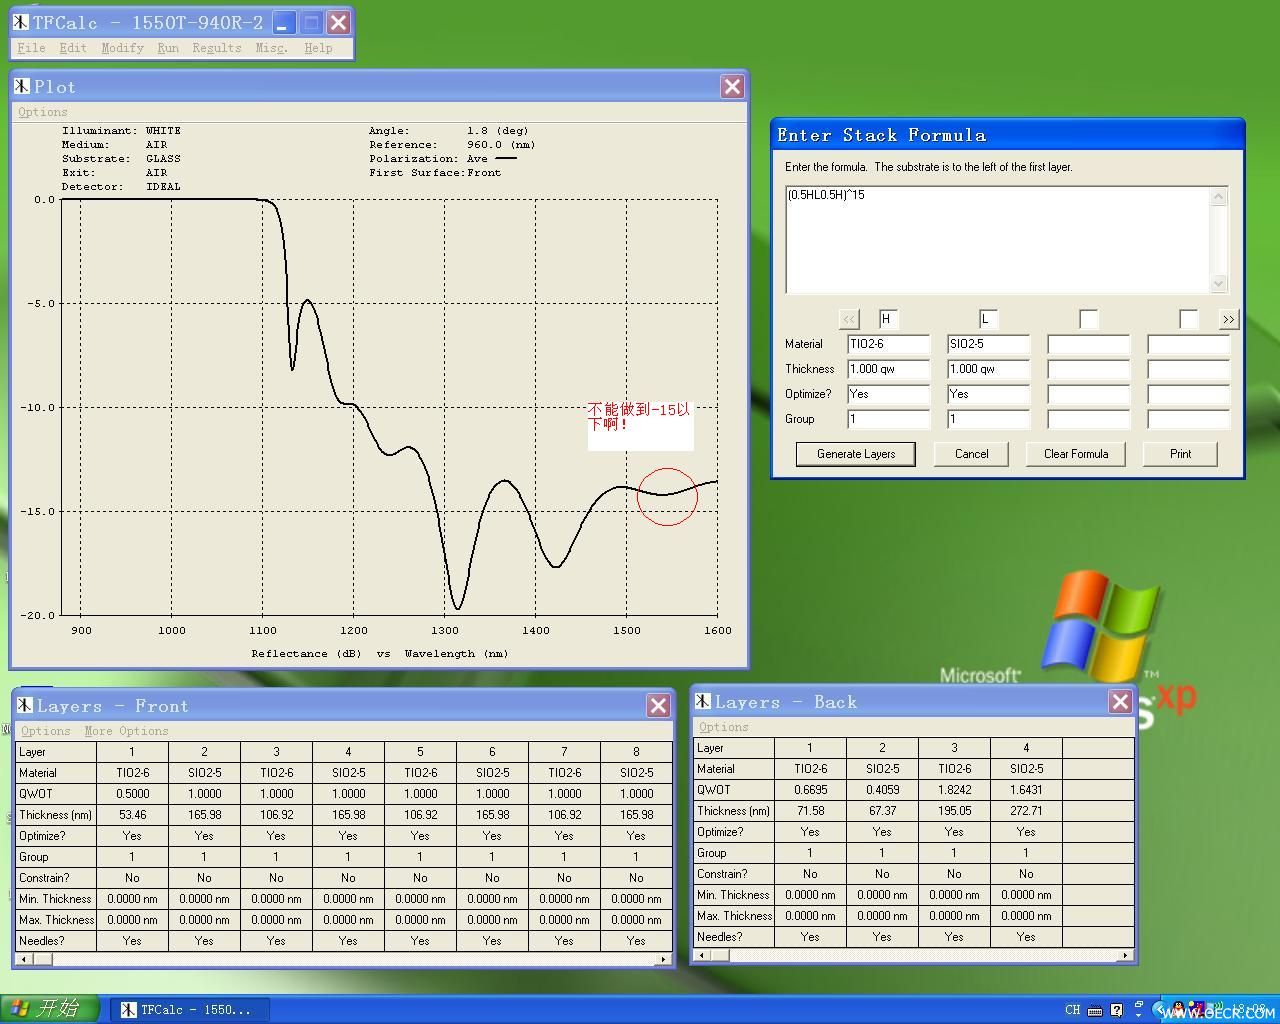The height and width of the screenshot is (1024, 1280).
Task: Click the stack formula text area
Action: 998,240
